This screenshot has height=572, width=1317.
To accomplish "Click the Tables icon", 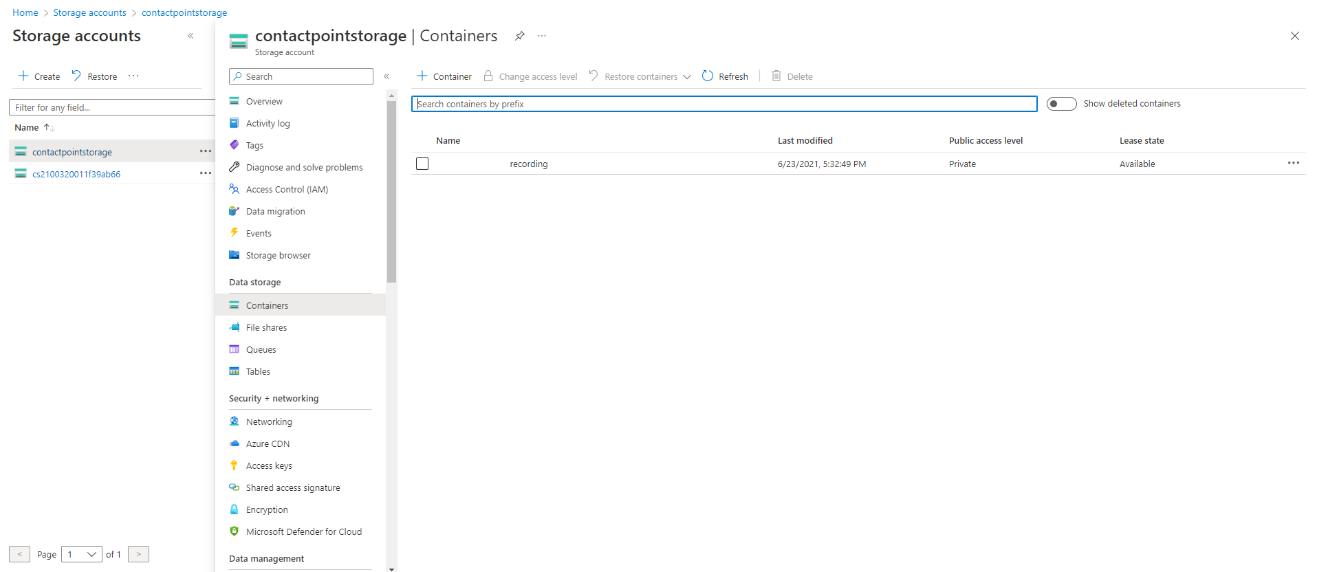I will [234, 372].
